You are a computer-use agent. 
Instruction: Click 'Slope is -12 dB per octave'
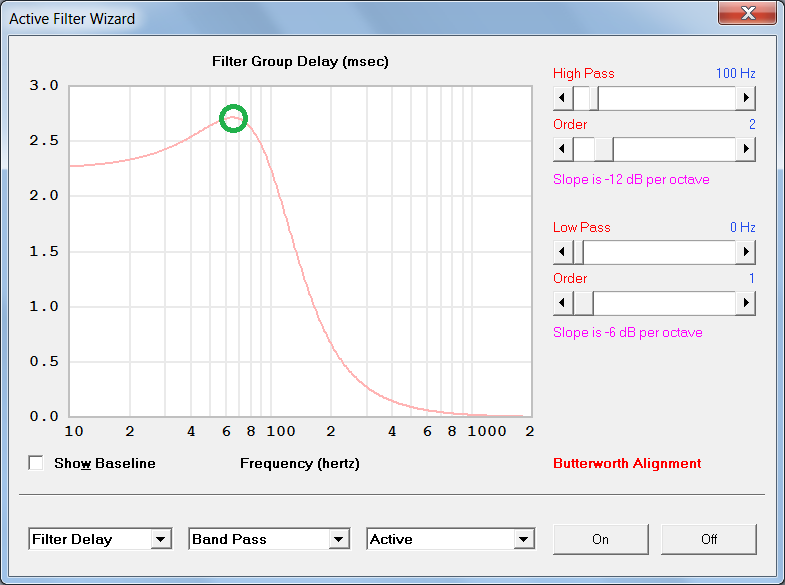(x=631, y=179)
